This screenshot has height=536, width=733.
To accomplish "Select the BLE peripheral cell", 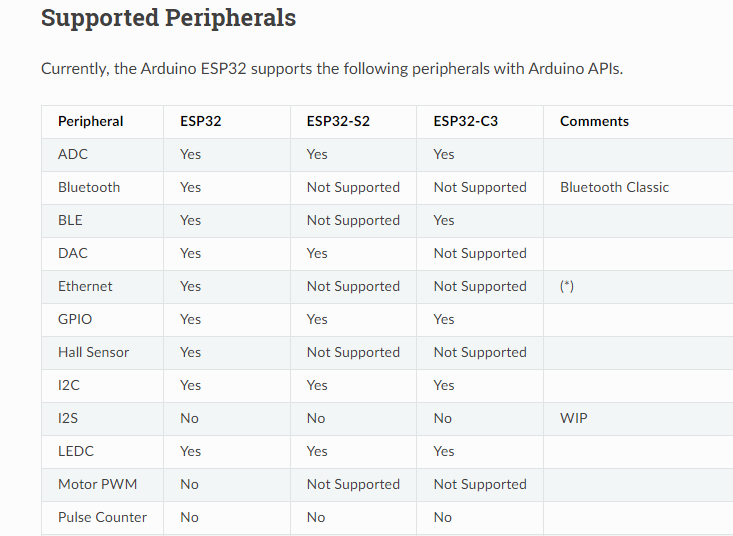I will (70, 220).
